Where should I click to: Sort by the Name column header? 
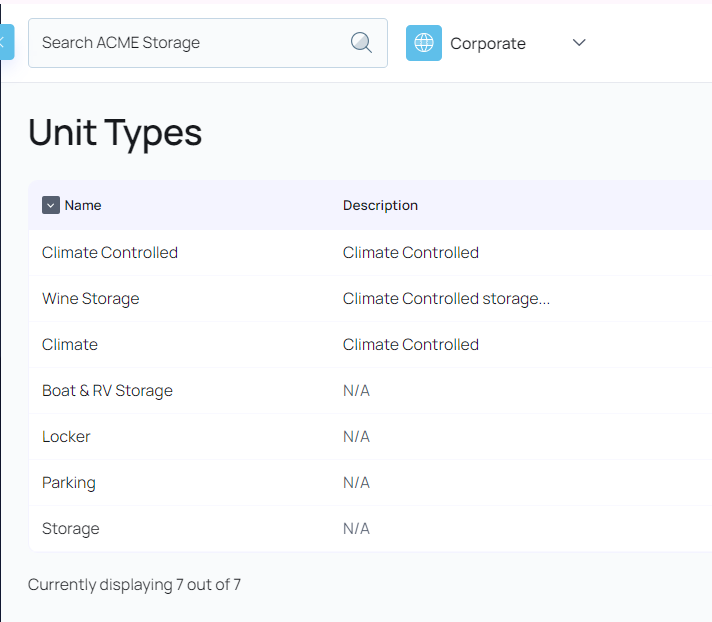[83, 205]
